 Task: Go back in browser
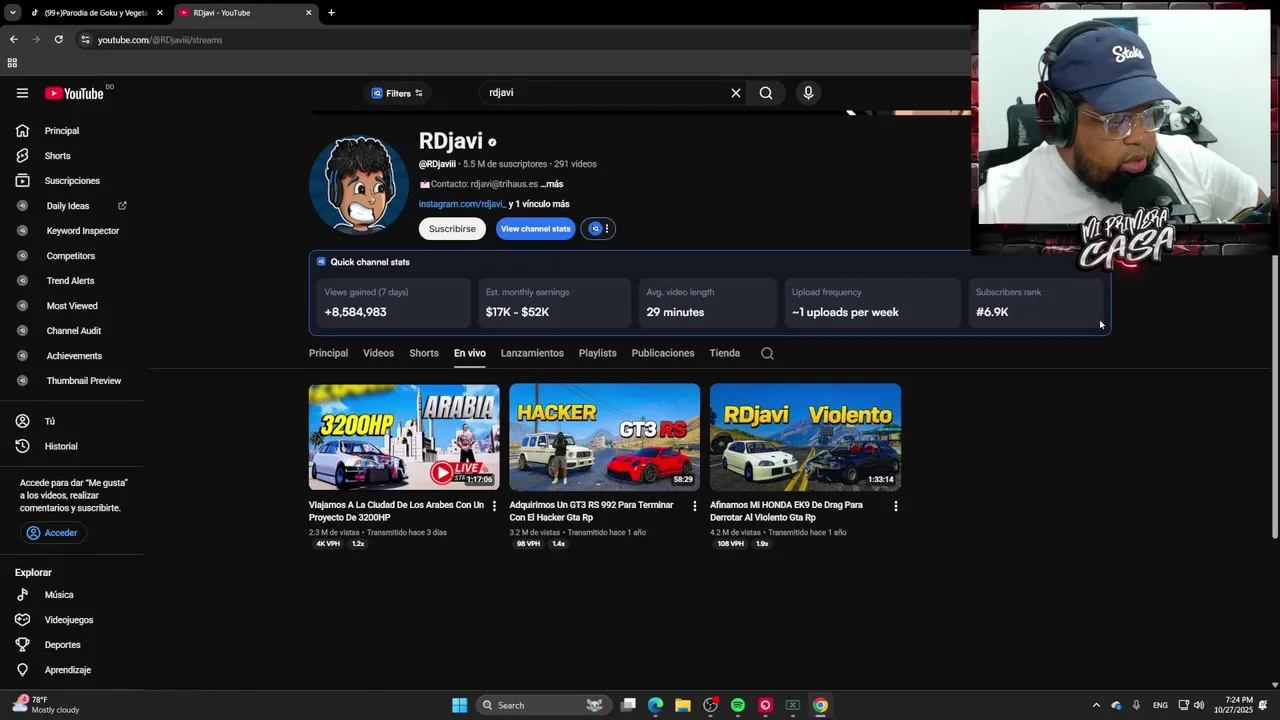point(14,40)
